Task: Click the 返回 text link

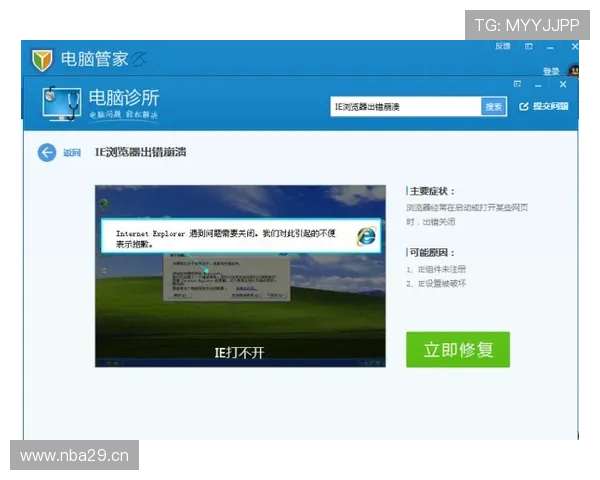Action: [72, 153]
